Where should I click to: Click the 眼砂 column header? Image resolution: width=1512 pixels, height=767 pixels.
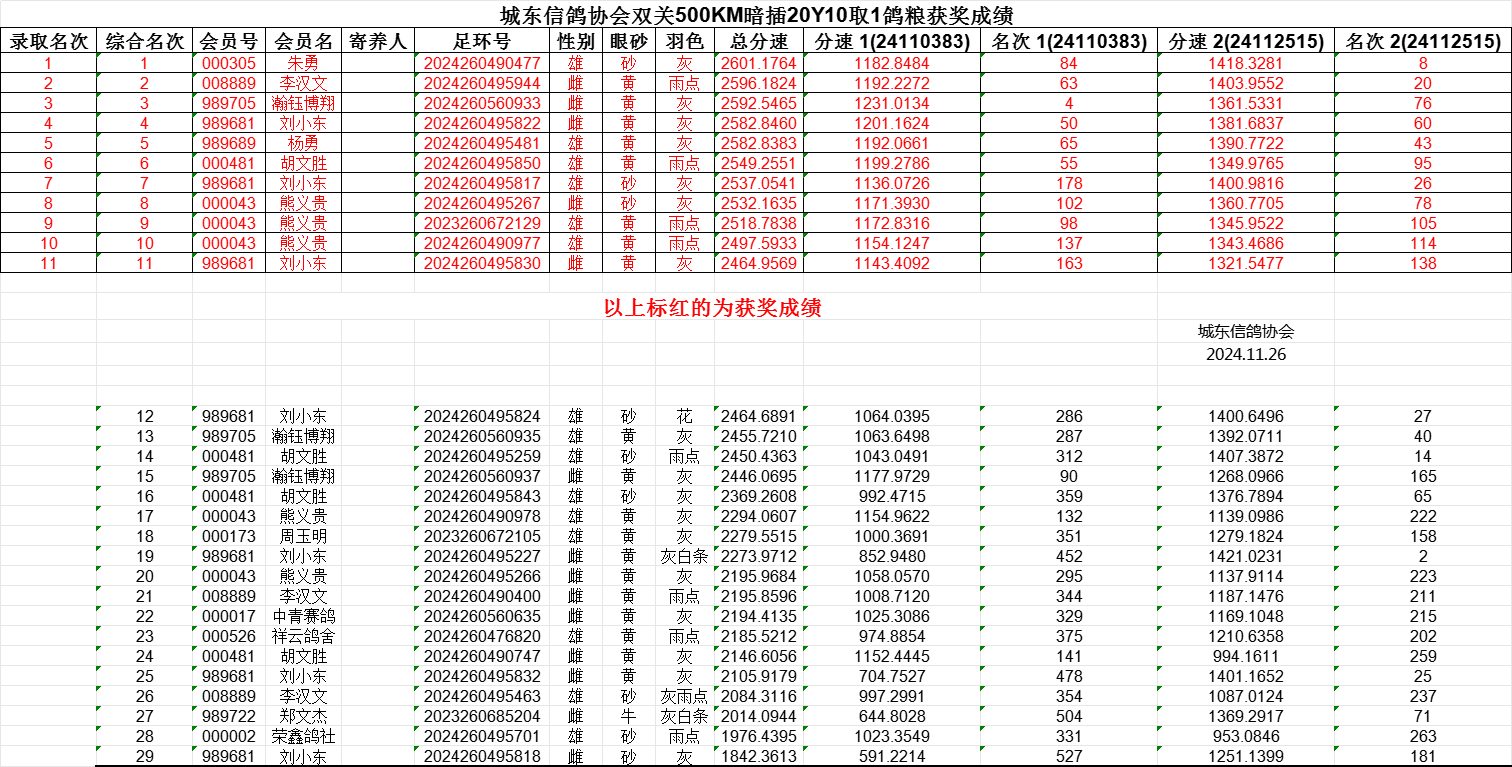[x=628, y=42]
